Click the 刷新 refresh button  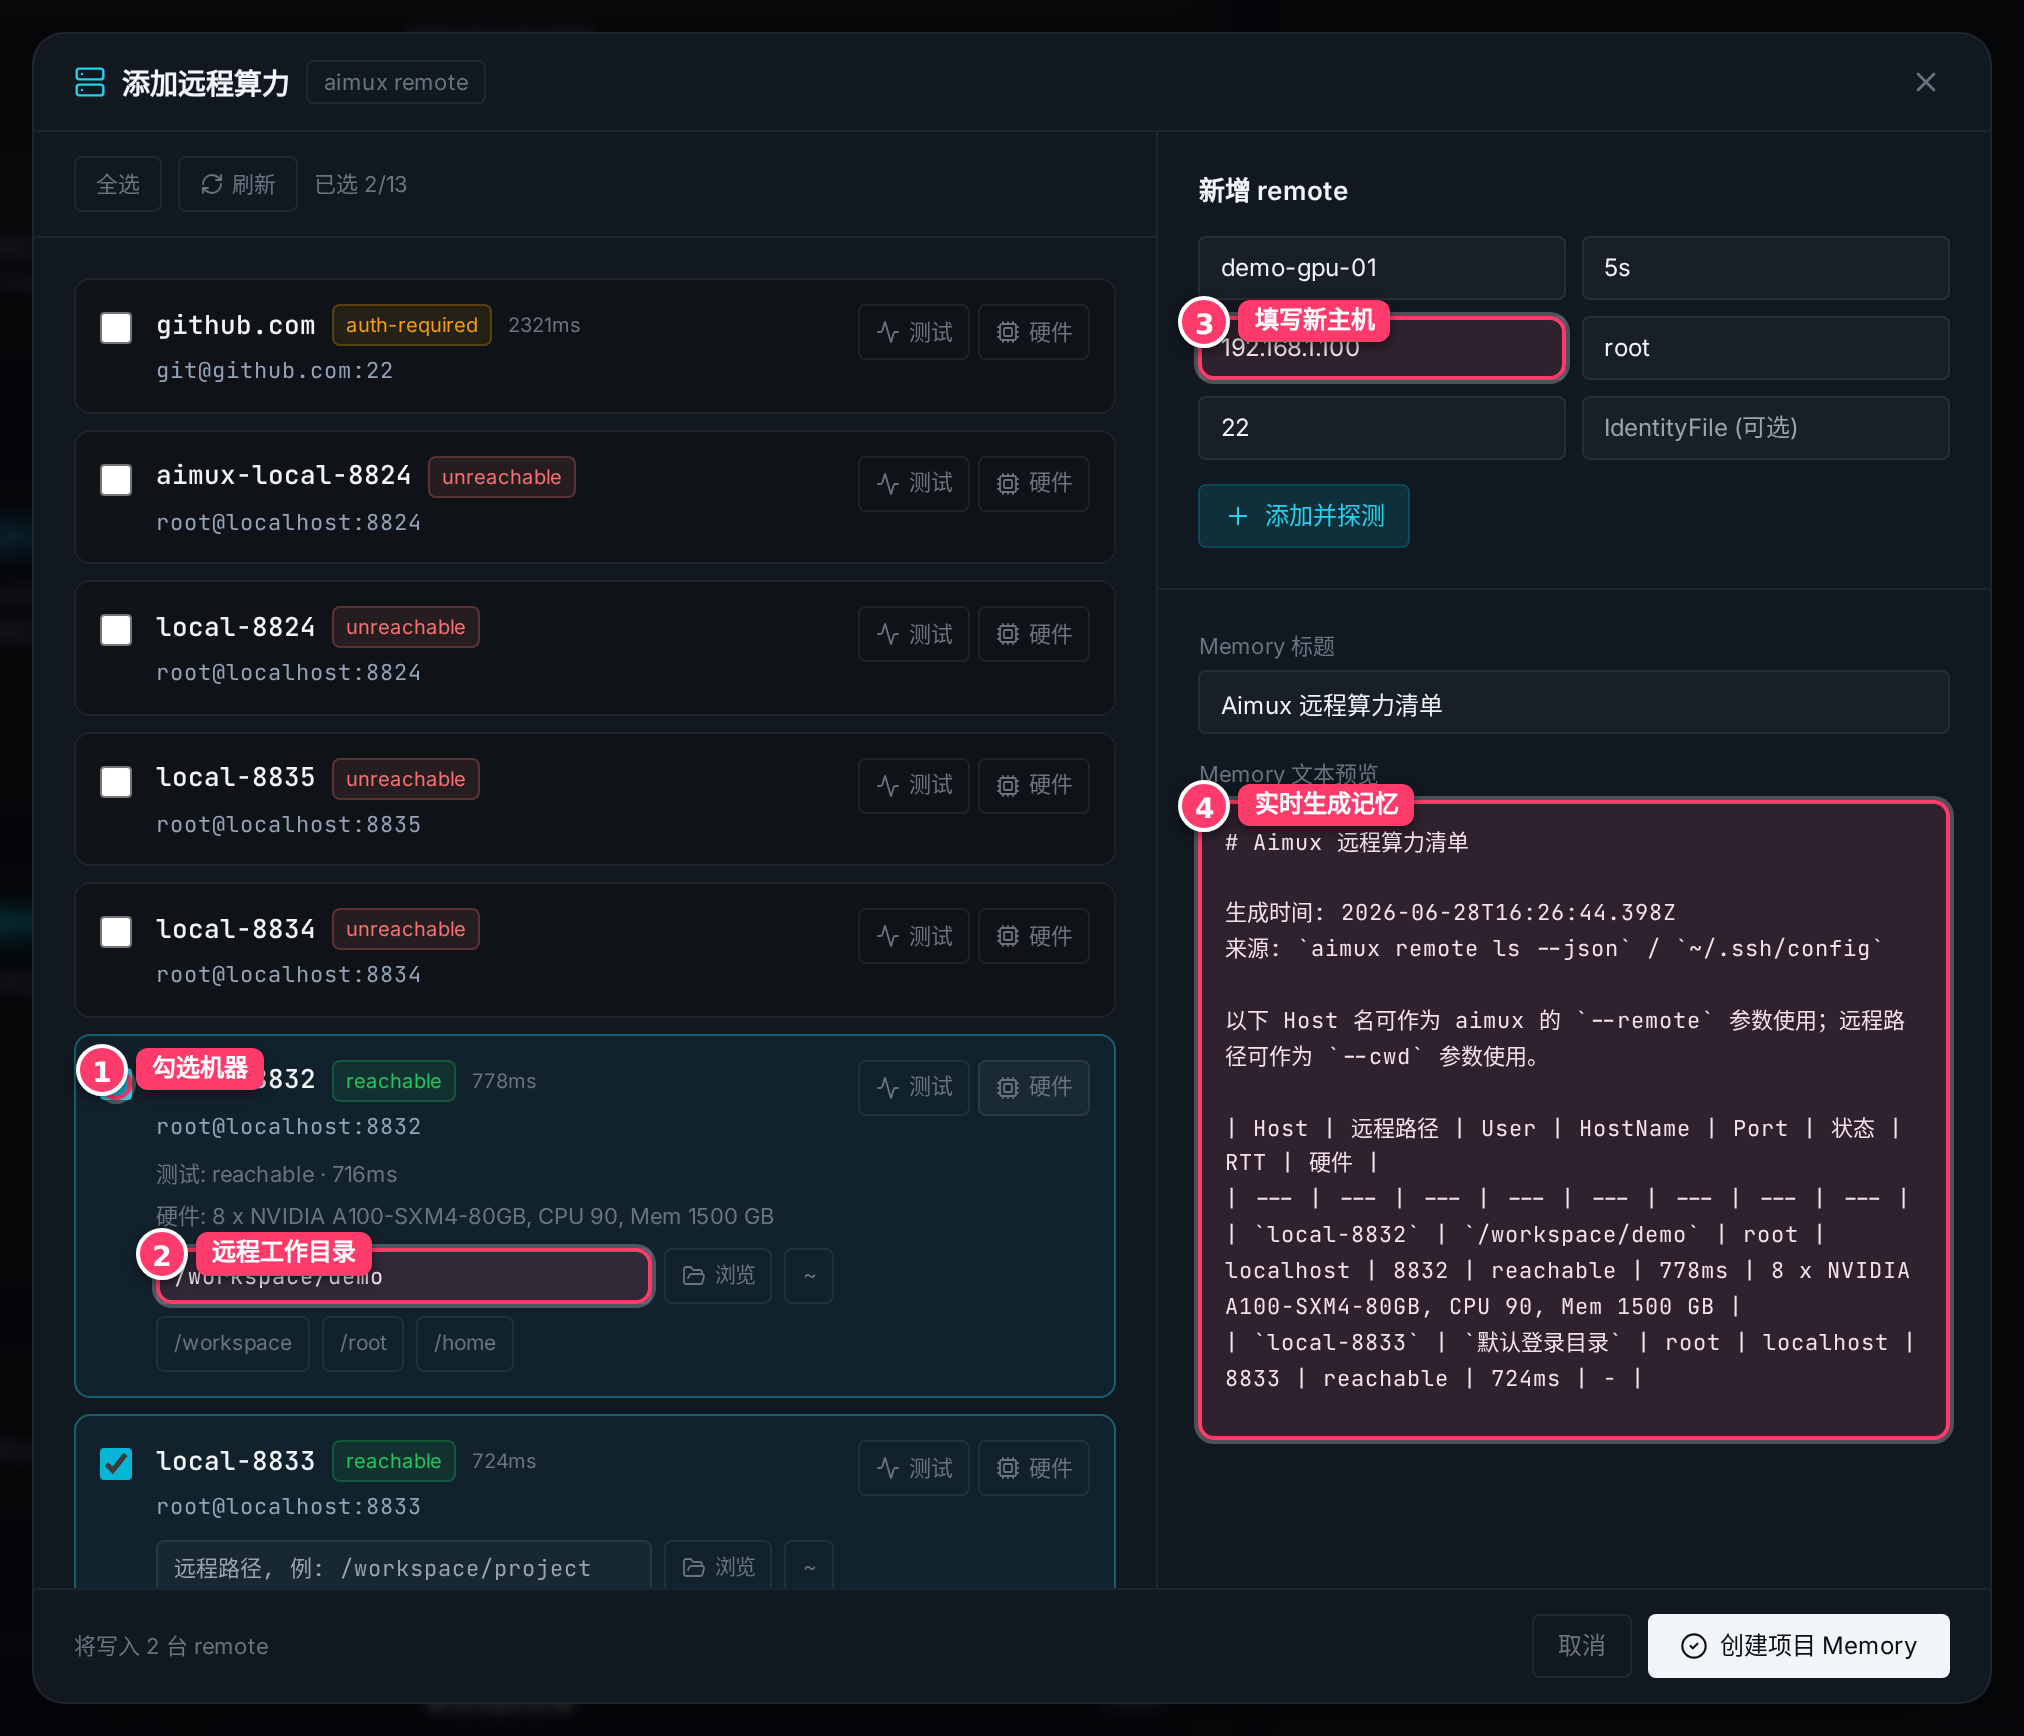click(x=238, y=184)
